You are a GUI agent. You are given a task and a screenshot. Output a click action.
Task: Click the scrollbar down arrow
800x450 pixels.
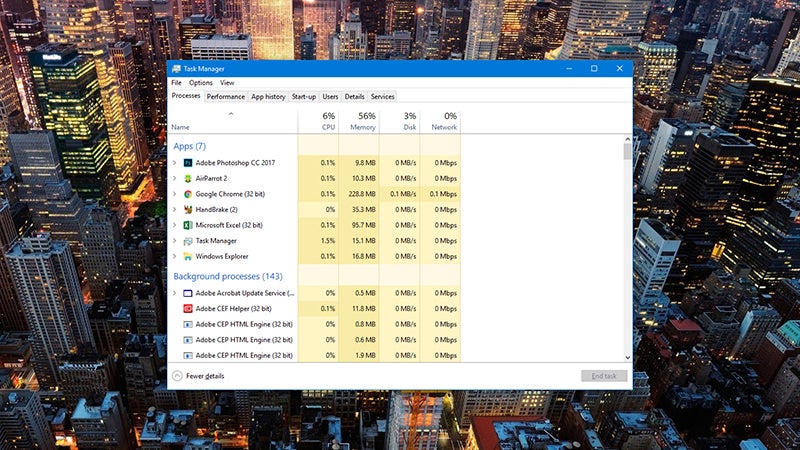(627, 356)
